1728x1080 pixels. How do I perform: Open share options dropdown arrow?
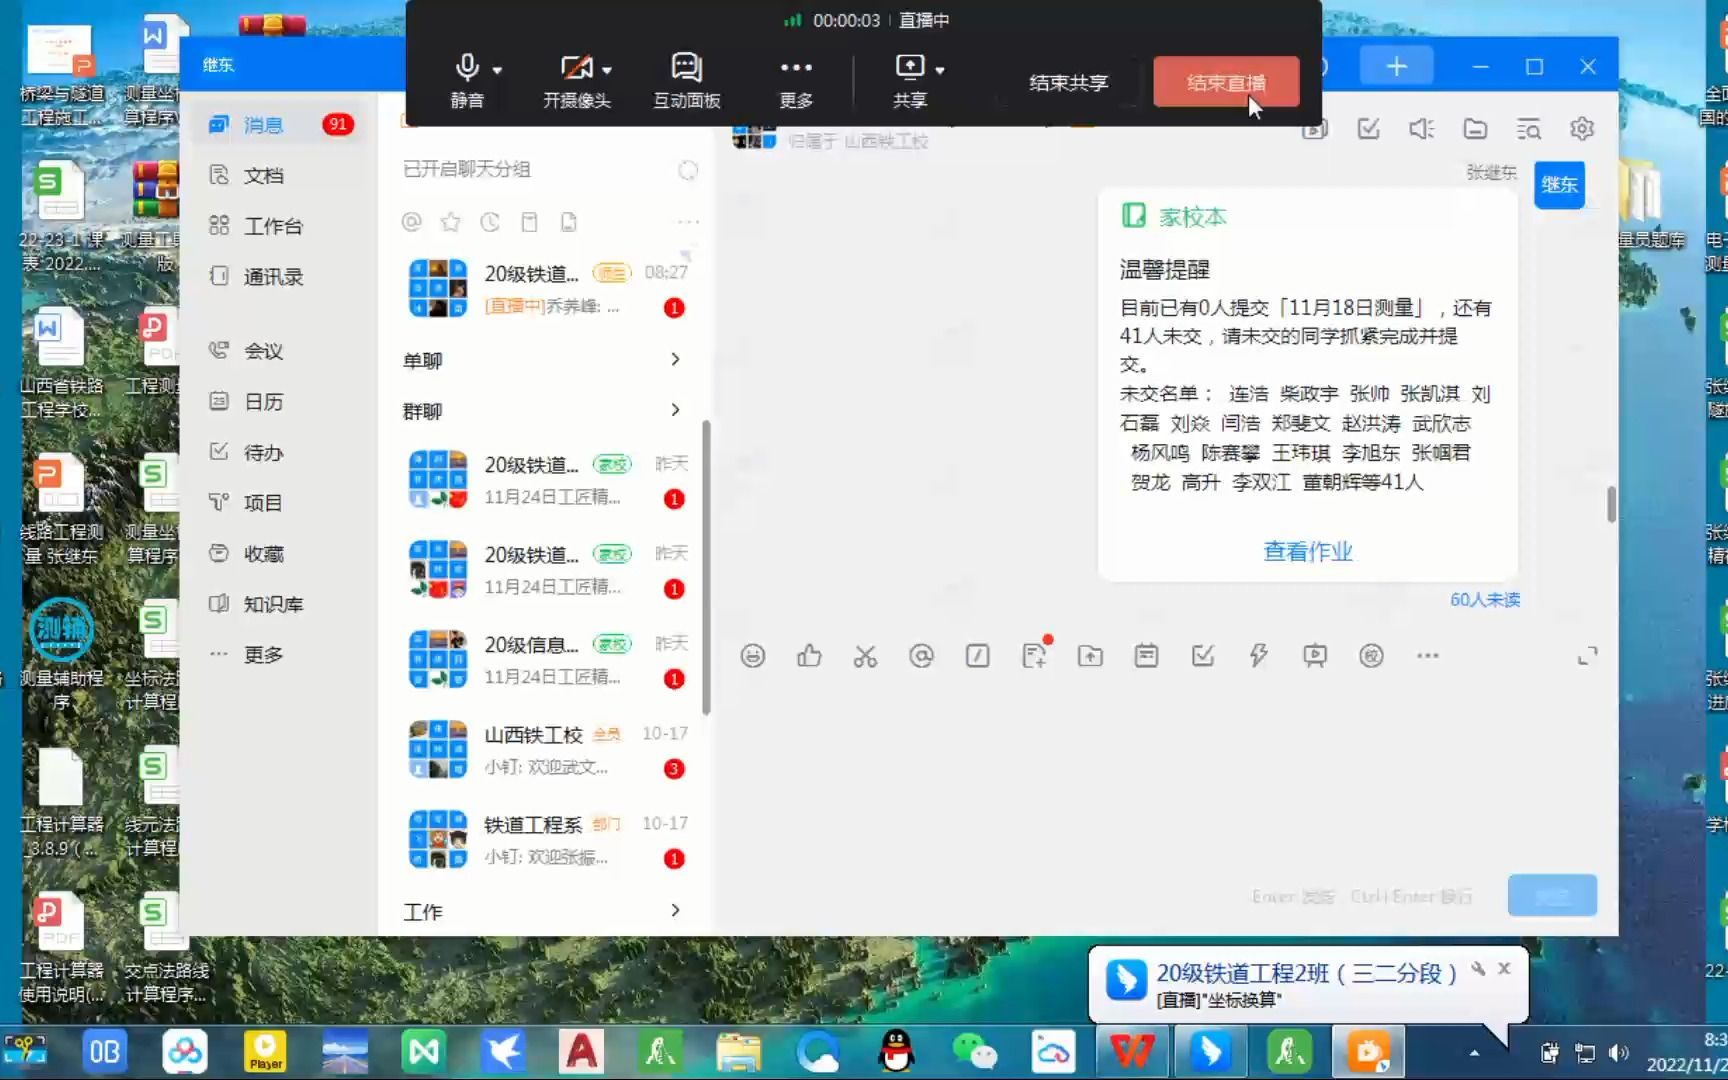[x=940, y=70]
